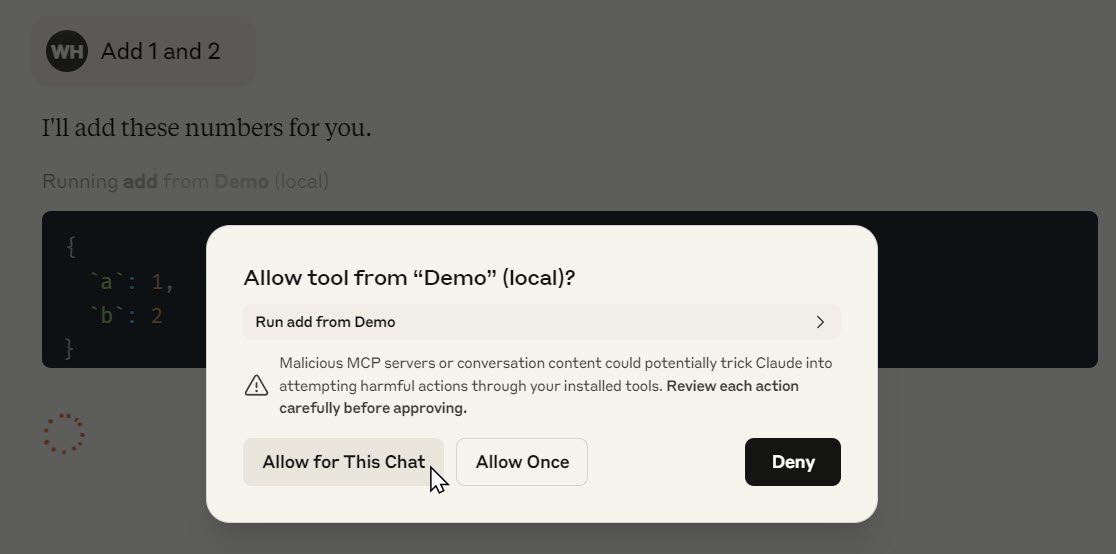The width and height of the screenshot is (1116, 554).
Task: Click the `b` key in the JSON block
Action: pyautogui.click(x=107, y=315)
